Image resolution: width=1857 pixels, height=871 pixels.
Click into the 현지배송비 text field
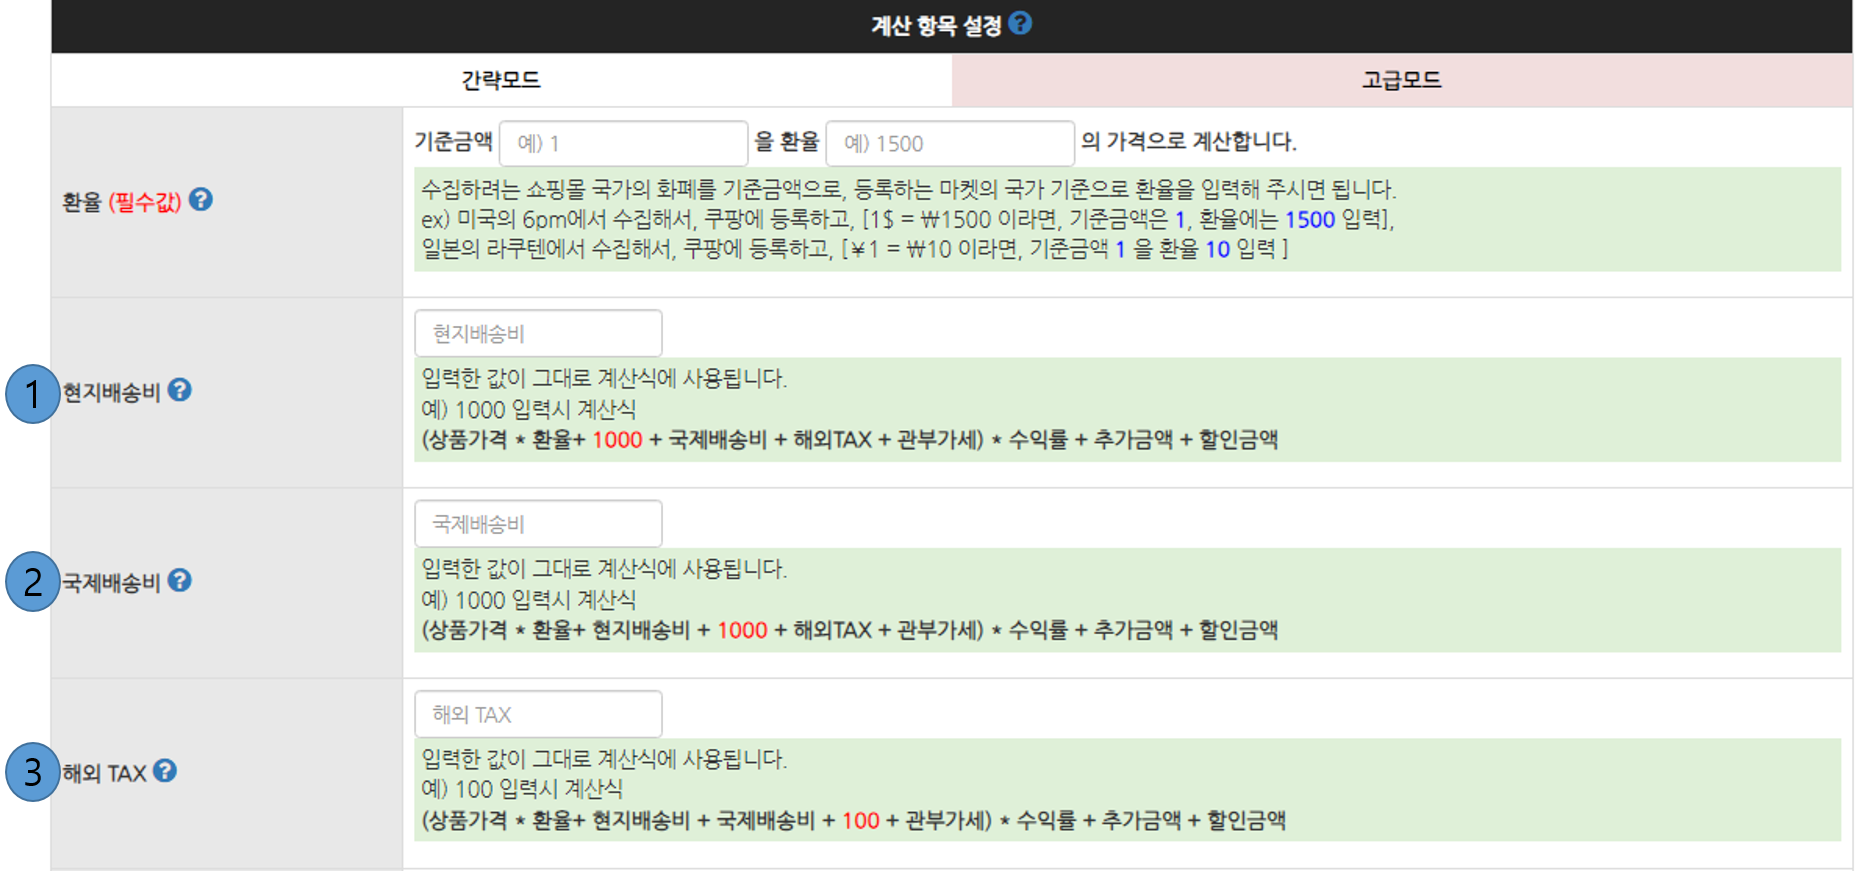tap(538, 333)
